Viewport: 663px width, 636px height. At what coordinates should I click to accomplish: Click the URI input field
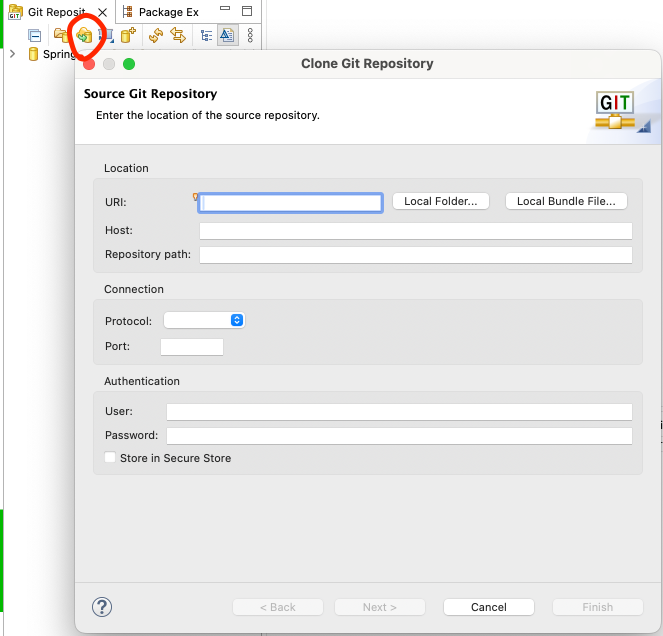[x=290, y=203]
